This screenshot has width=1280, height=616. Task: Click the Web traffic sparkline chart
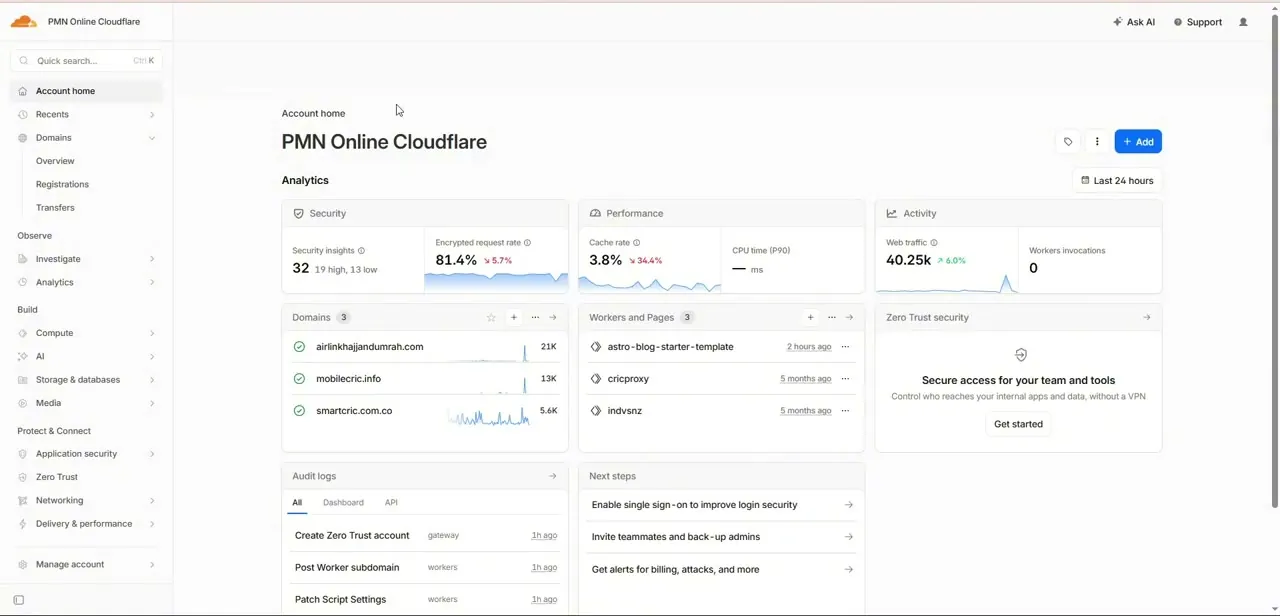click(947, 284)
